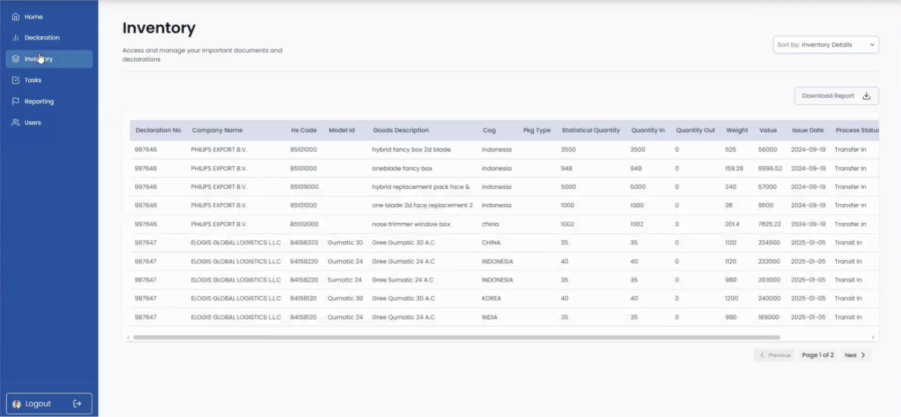901x417 pixels.
Task: Sort by Declaration No column header
Action: tap(158, 130)
